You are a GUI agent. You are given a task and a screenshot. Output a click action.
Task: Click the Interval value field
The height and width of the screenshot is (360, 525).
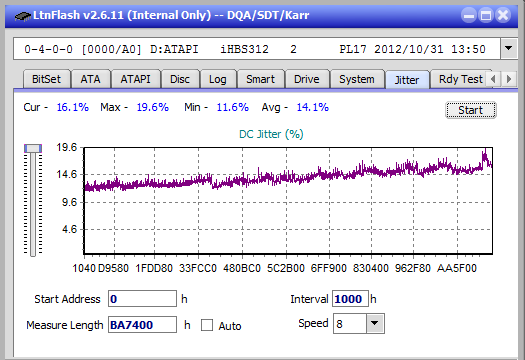(350, 299)
